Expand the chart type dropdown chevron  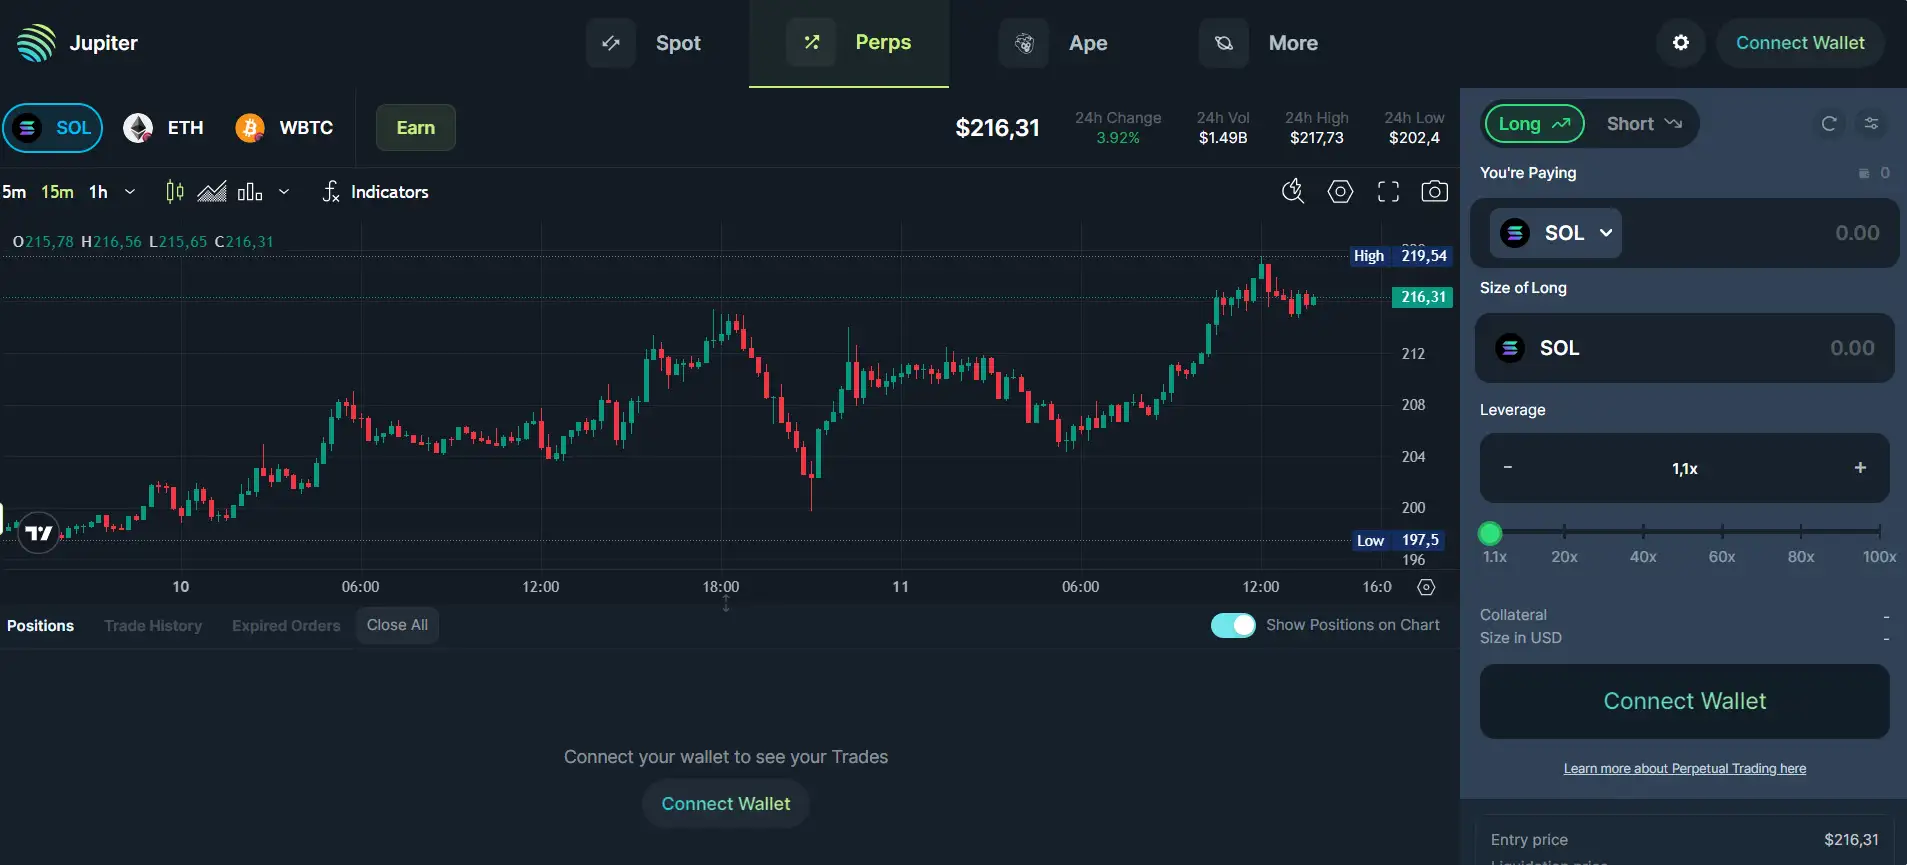point(284,192)
